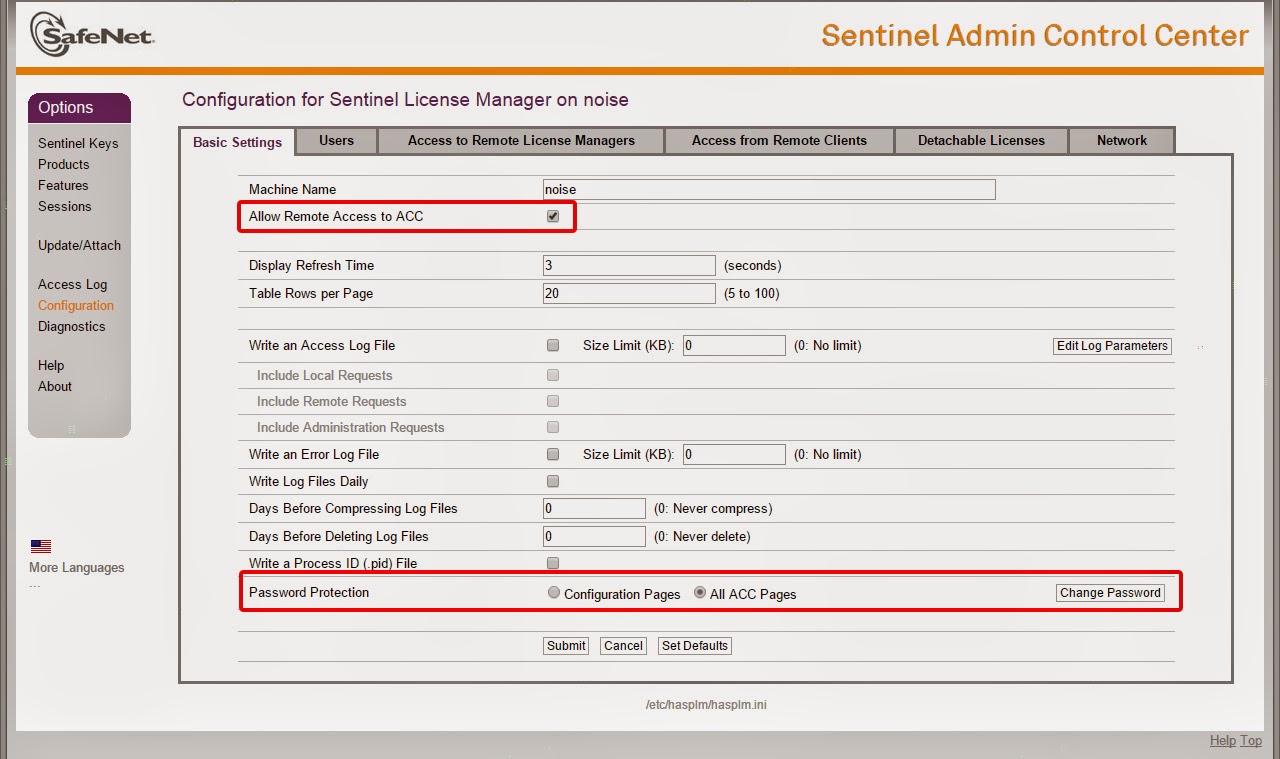Click the Help link in the footer
This screenshot has height=759, width=1280.
coord(1223,740)
